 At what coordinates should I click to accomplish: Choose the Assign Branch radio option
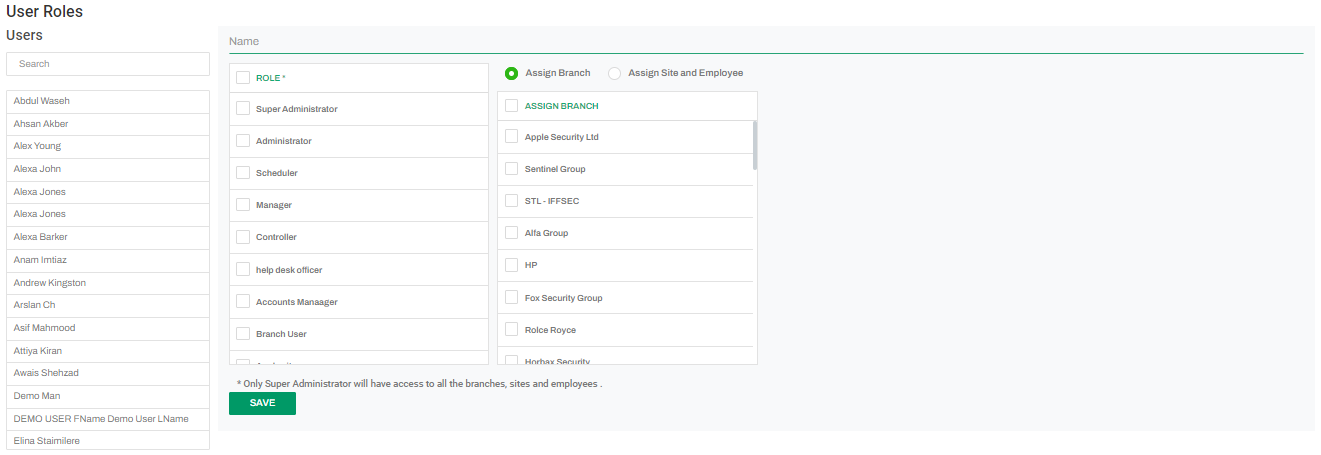pos(512,73)
